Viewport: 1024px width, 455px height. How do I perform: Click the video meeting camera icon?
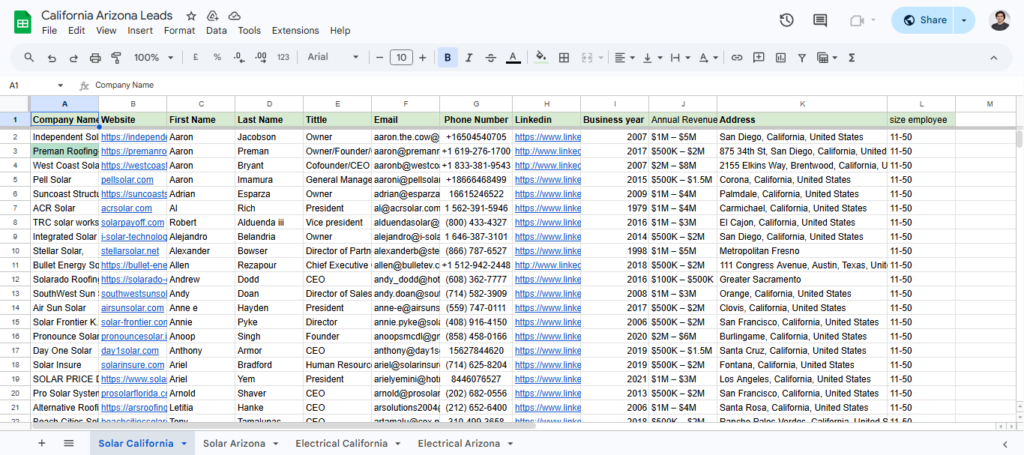coord(857,20)
